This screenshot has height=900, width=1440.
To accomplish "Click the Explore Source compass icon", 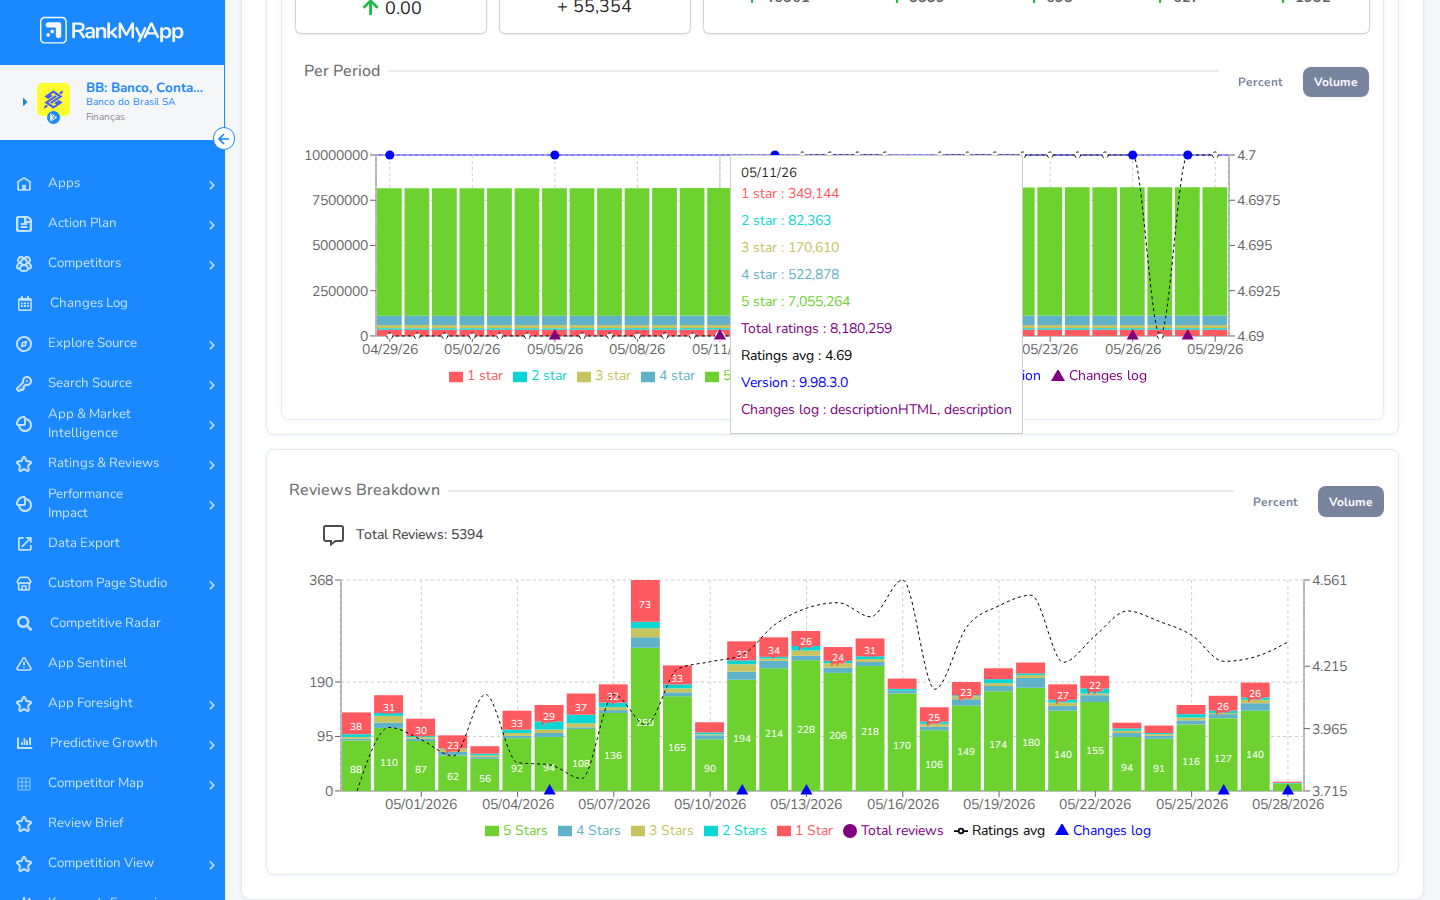I will [24, 344].
